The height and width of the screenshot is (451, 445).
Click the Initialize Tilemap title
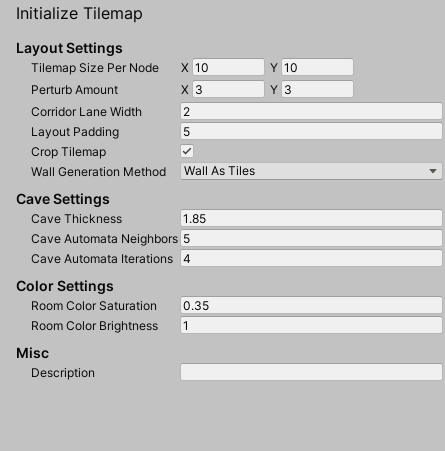79,14
